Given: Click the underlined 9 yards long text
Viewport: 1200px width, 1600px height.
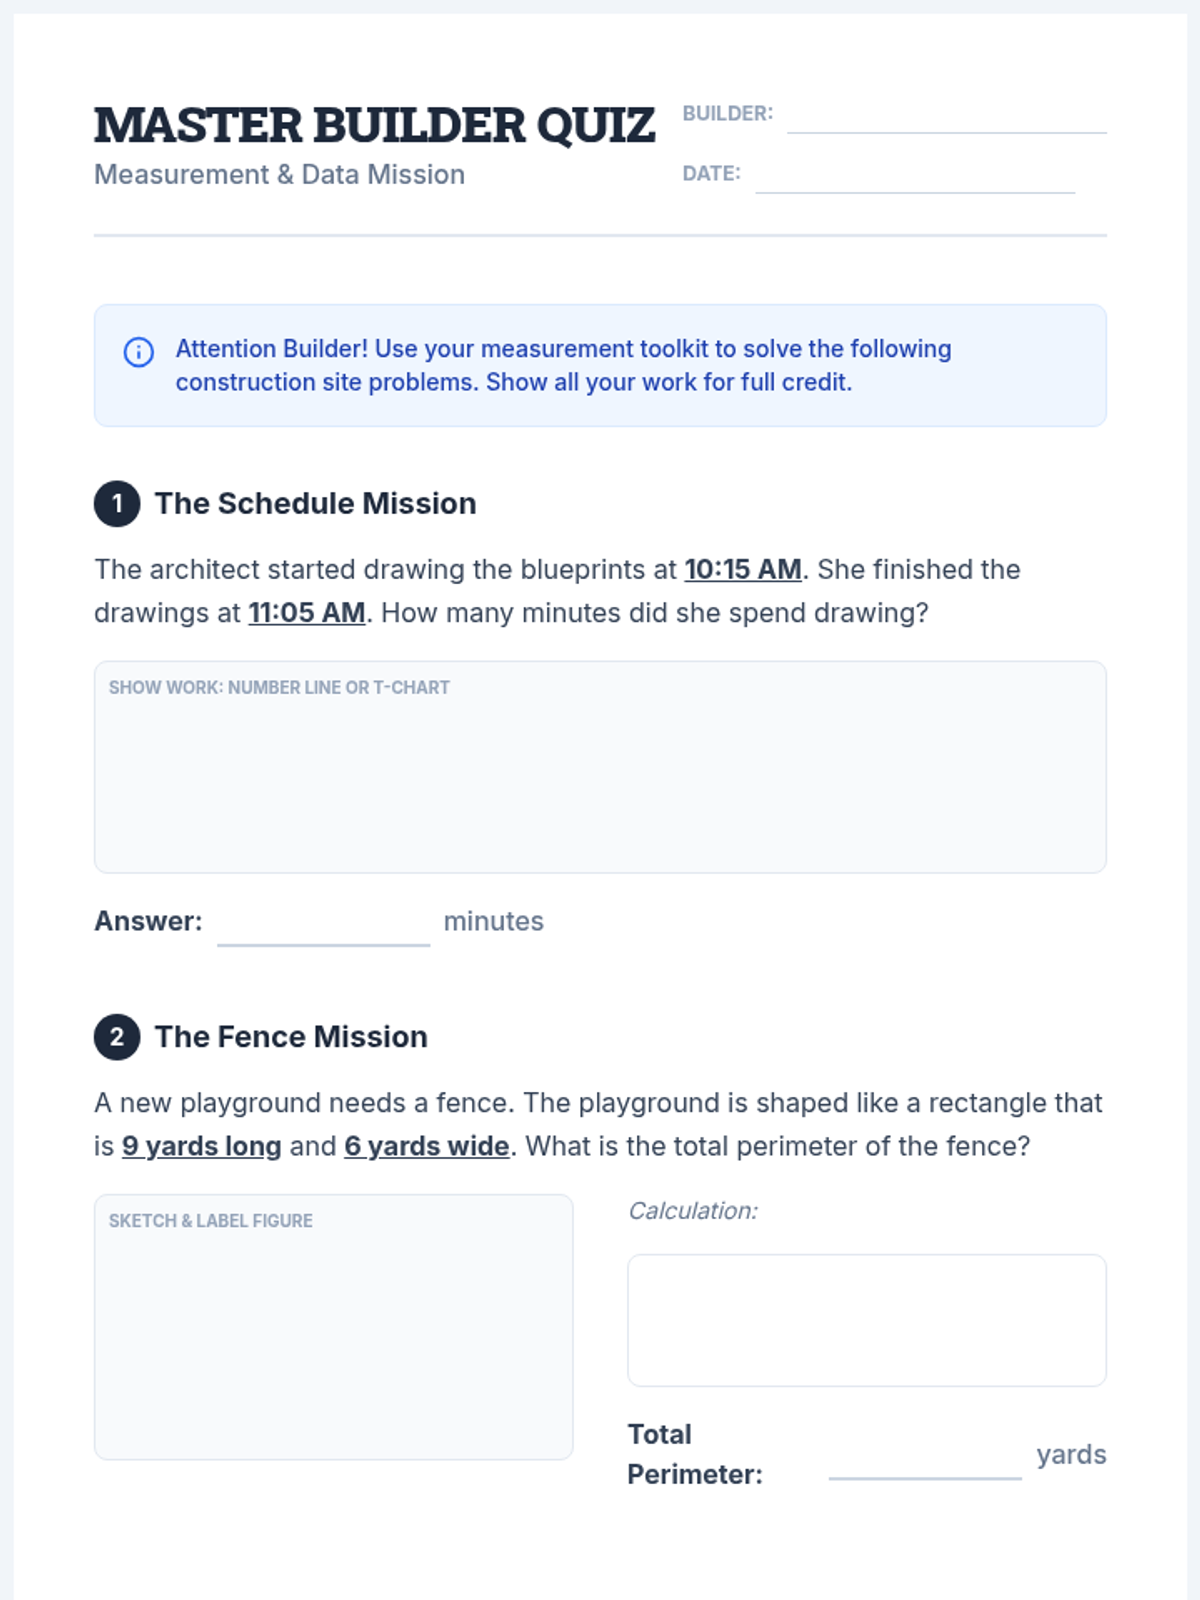Looking at the screenshot, I should click(x=201, y=1146).
